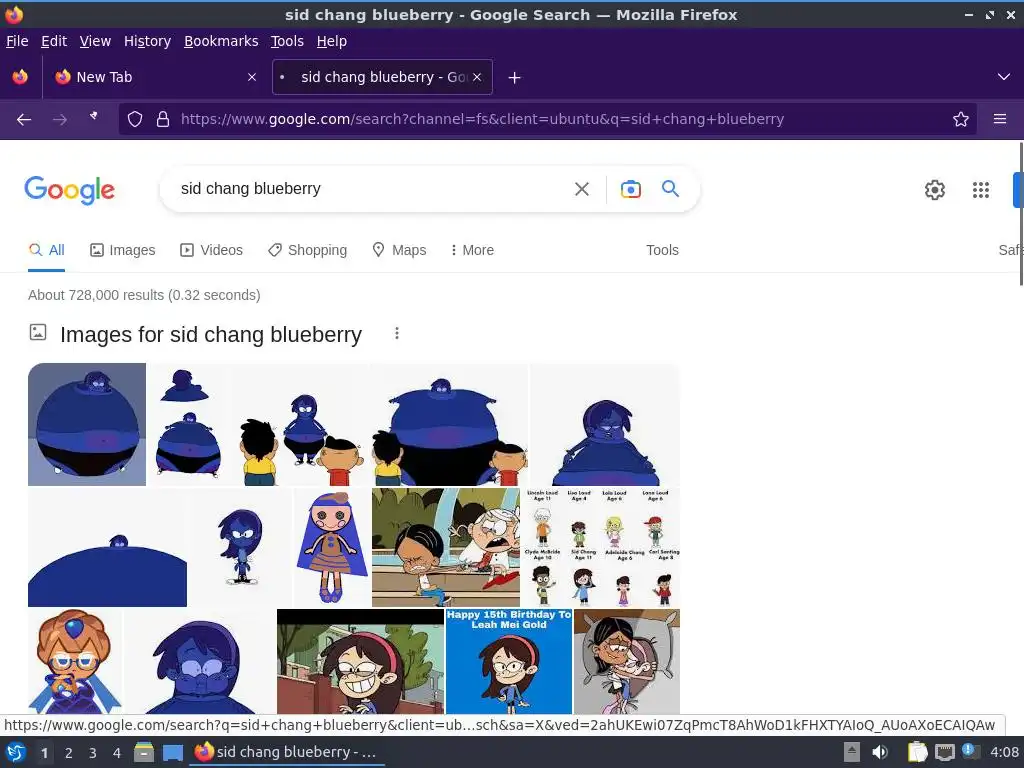
Task: Click the page vertical scrollbar
Action: [1020, 214]
